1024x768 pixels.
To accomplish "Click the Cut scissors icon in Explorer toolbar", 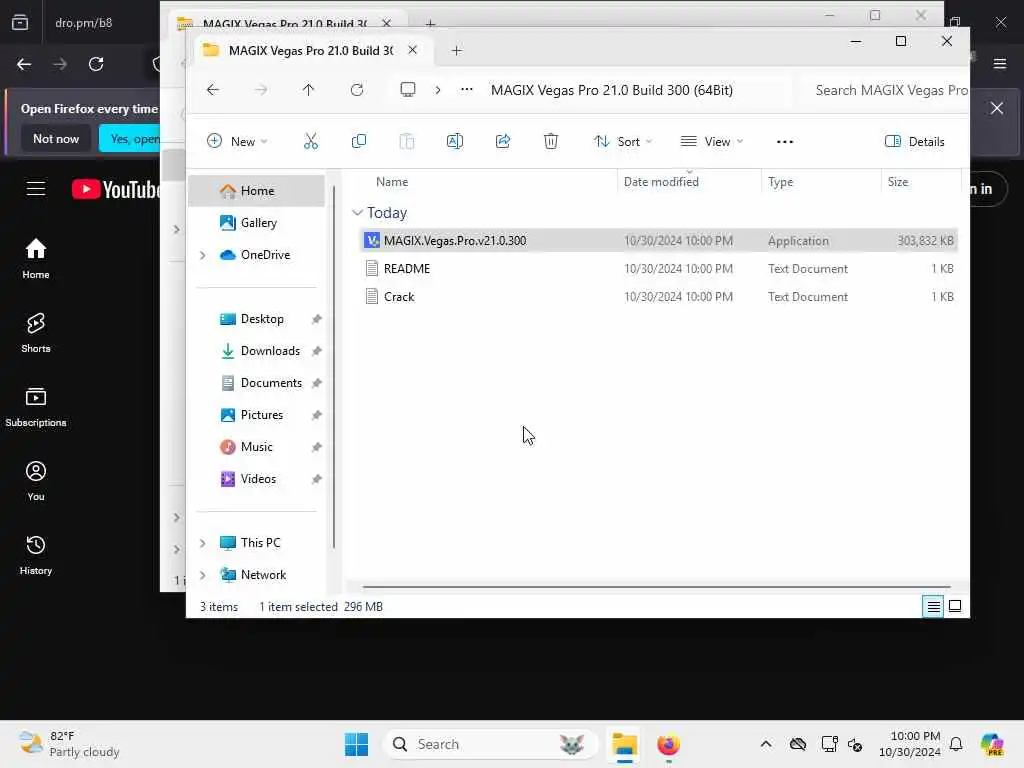I will (x=311, y=141).
